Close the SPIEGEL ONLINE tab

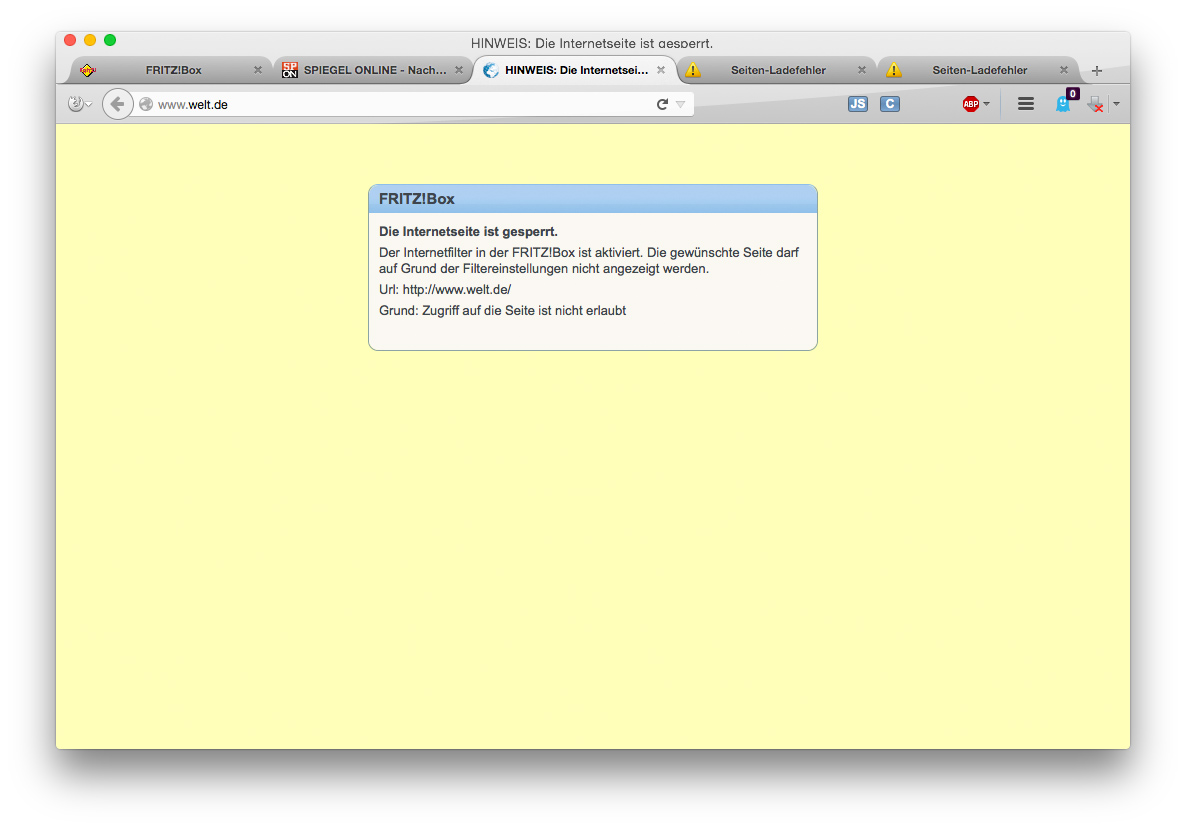point(459,70)
